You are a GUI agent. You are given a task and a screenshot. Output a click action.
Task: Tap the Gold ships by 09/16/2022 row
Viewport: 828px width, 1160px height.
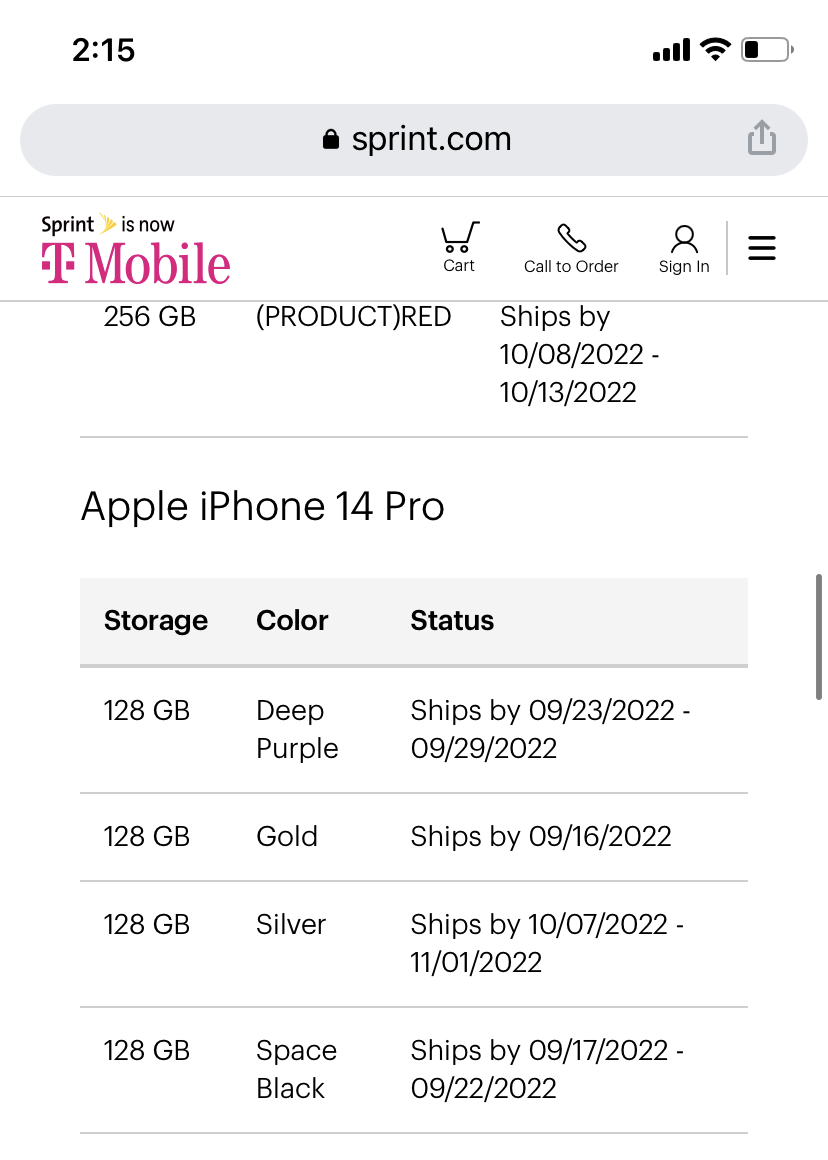click(x=414, y=836)
